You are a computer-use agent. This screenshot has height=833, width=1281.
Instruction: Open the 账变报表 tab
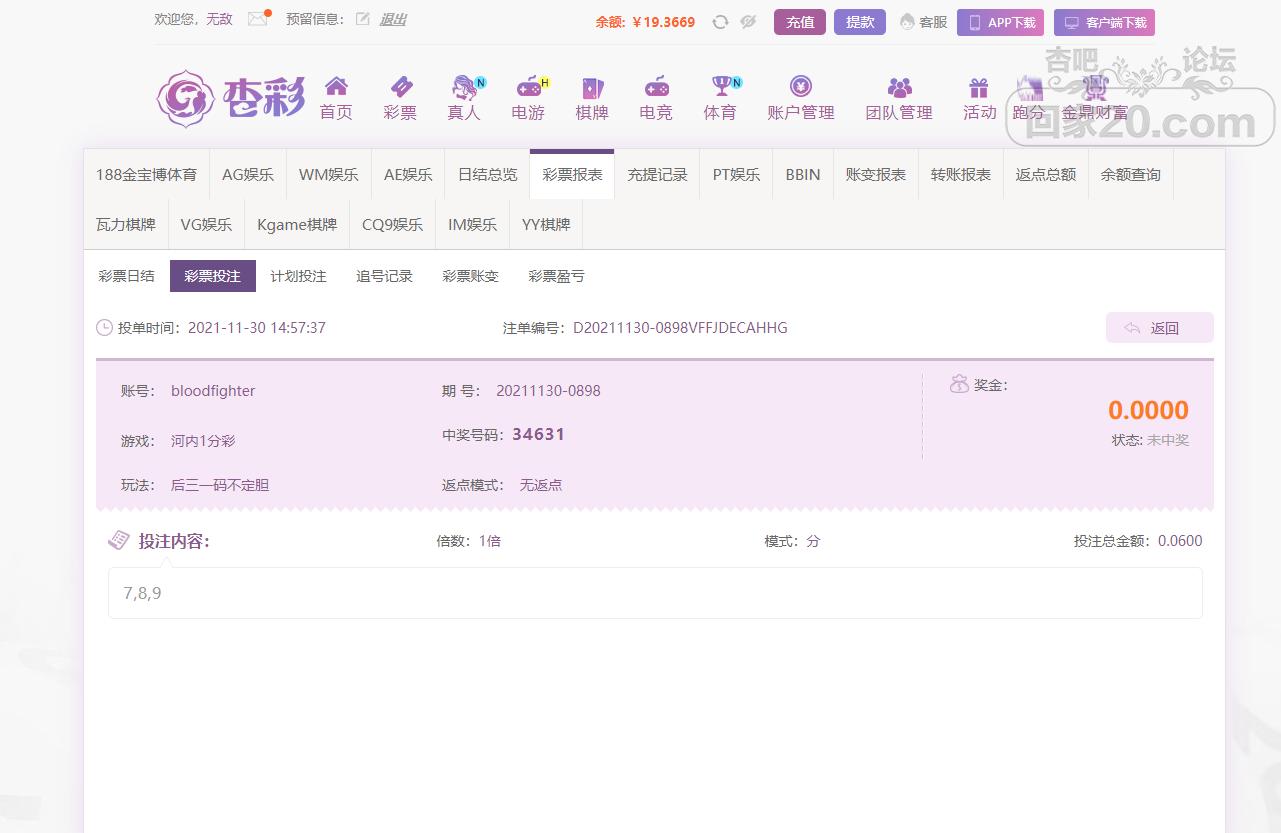(876, 174)
